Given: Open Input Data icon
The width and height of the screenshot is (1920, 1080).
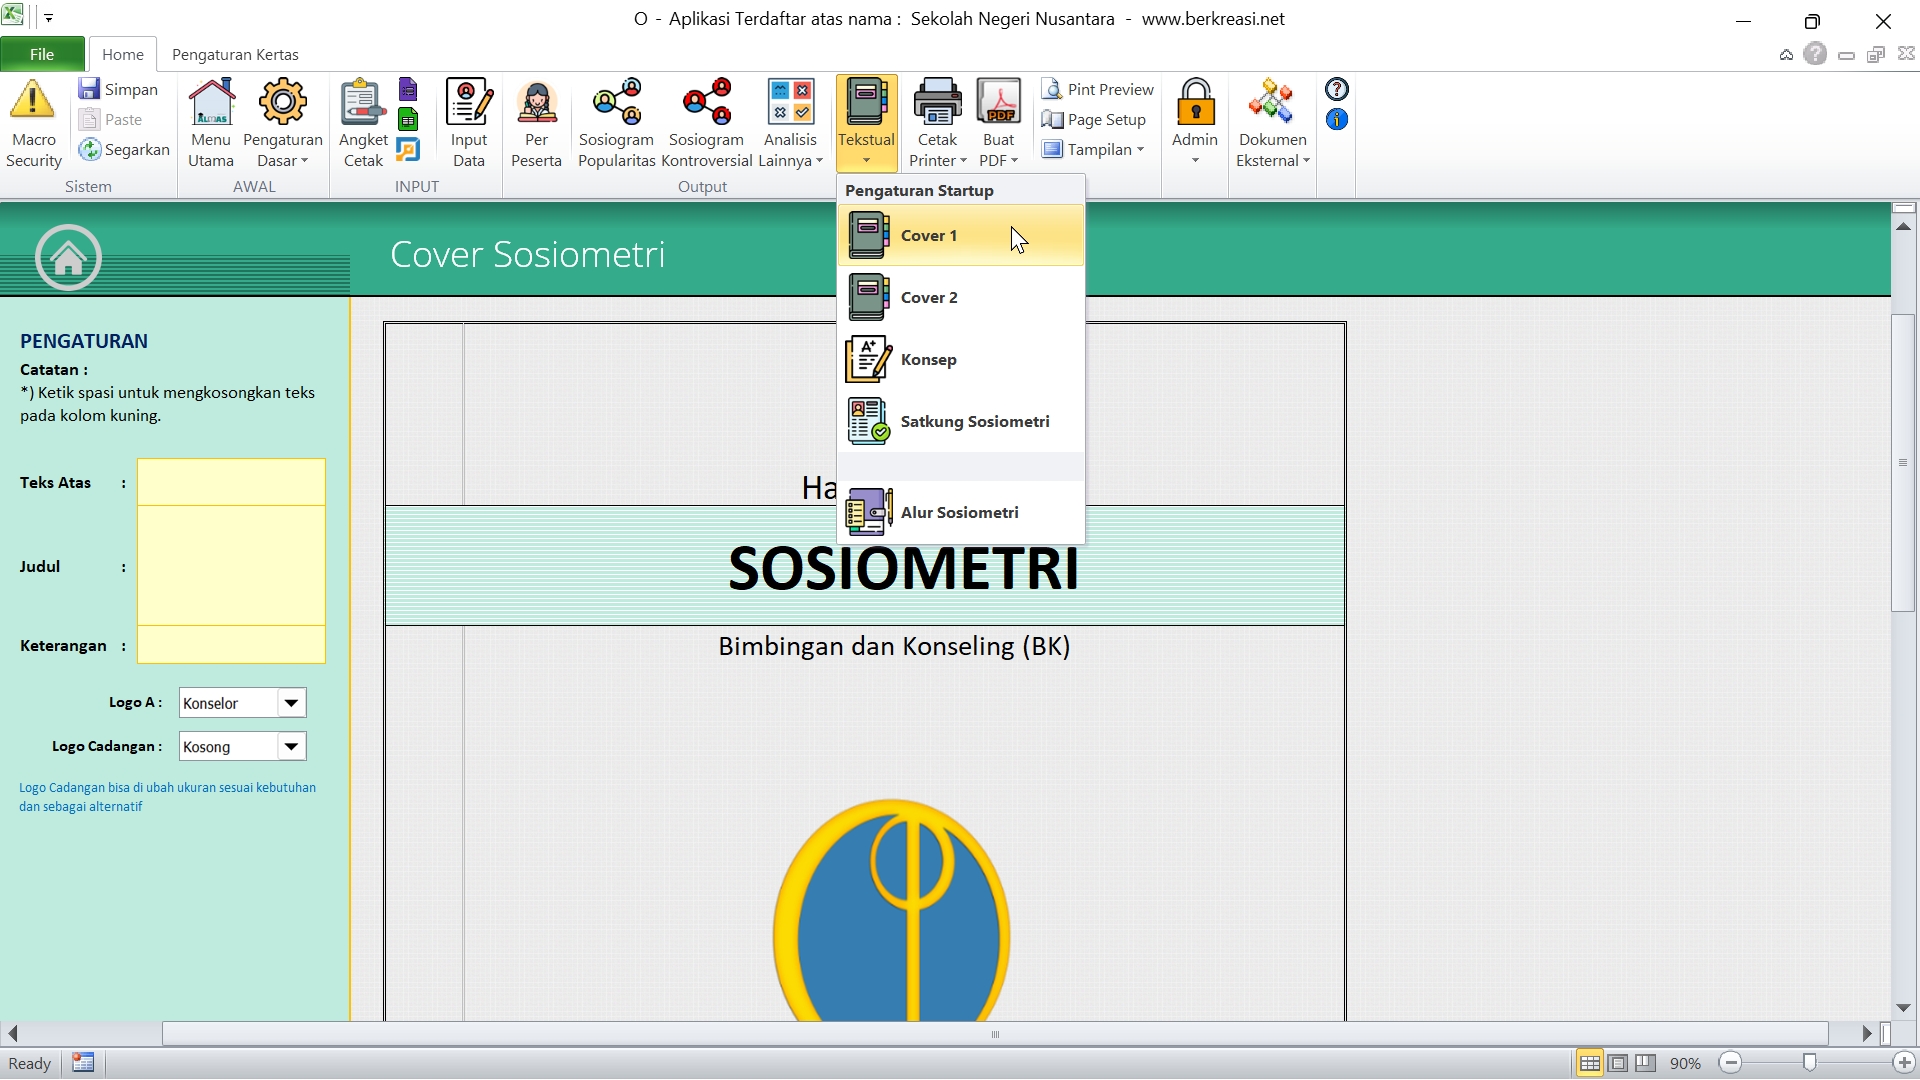Looking at the screenshot, I should (468, 101).
